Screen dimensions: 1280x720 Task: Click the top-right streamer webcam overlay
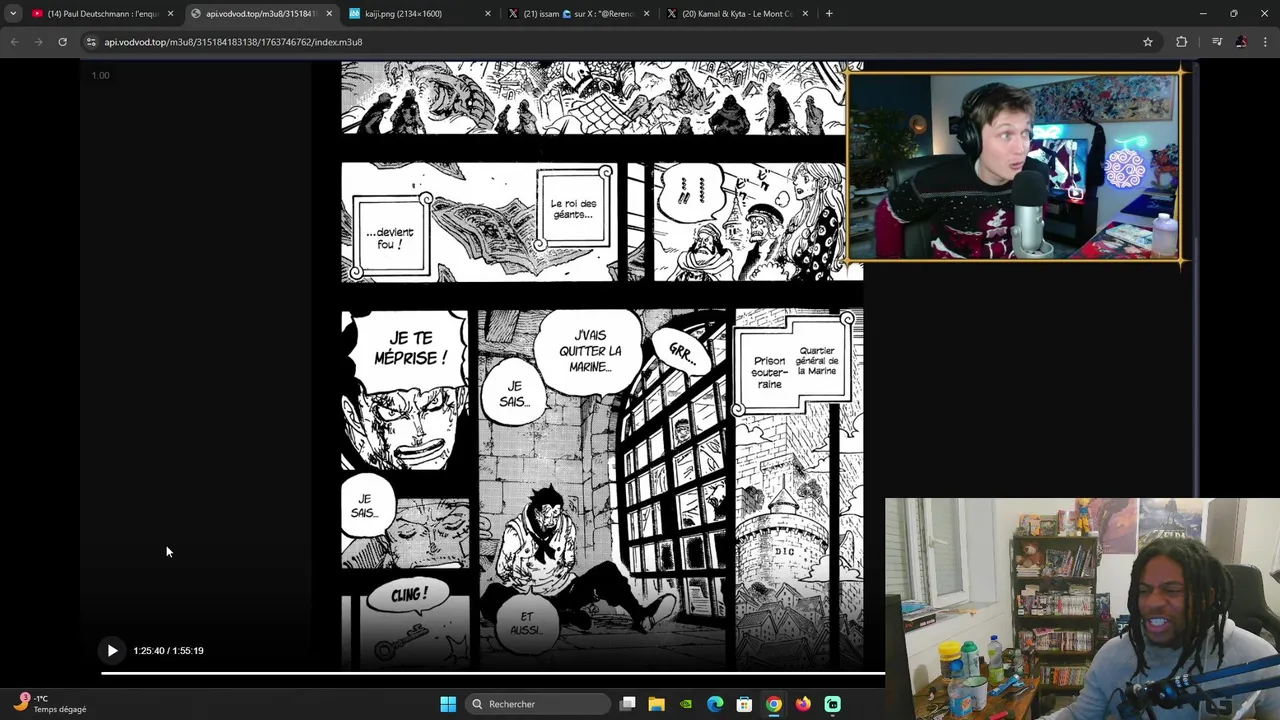[1014, 166]
